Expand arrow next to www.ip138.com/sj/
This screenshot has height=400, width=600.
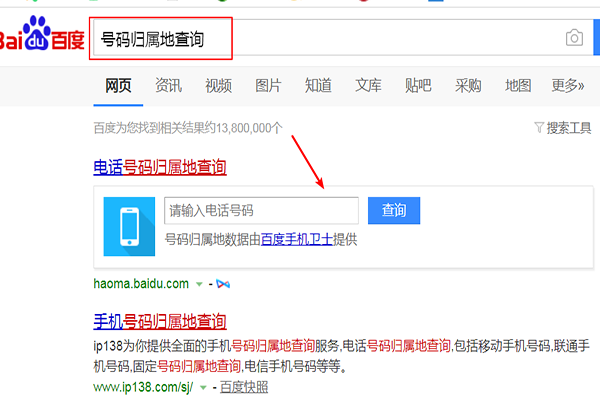(203, 388)
